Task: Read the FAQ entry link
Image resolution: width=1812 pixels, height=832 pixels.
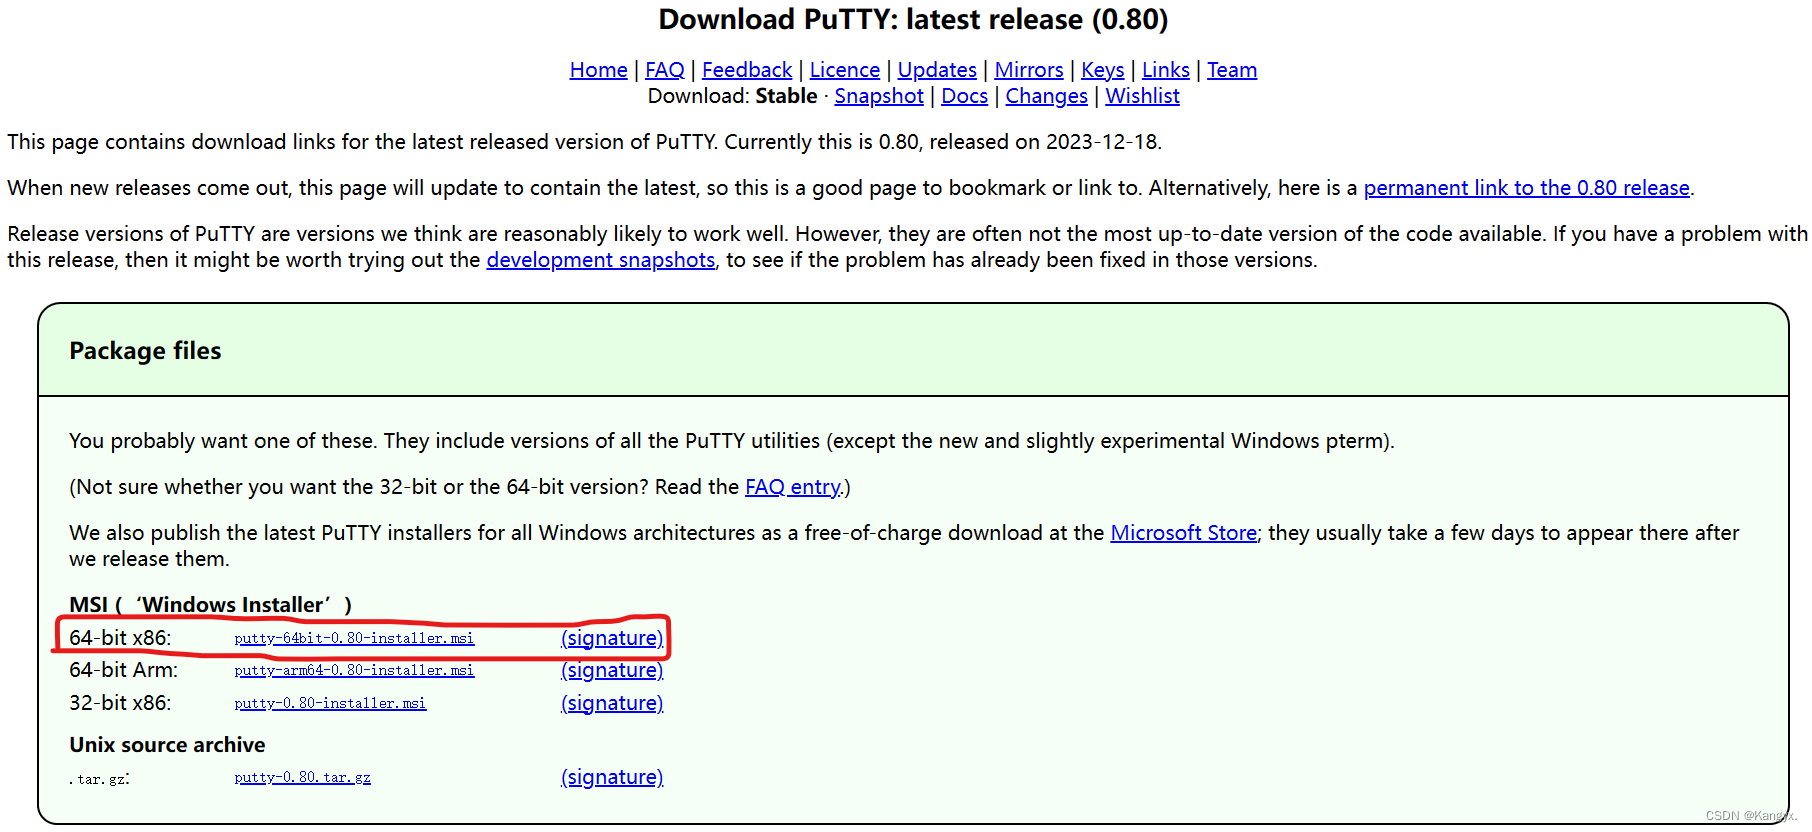Action: 793,487
